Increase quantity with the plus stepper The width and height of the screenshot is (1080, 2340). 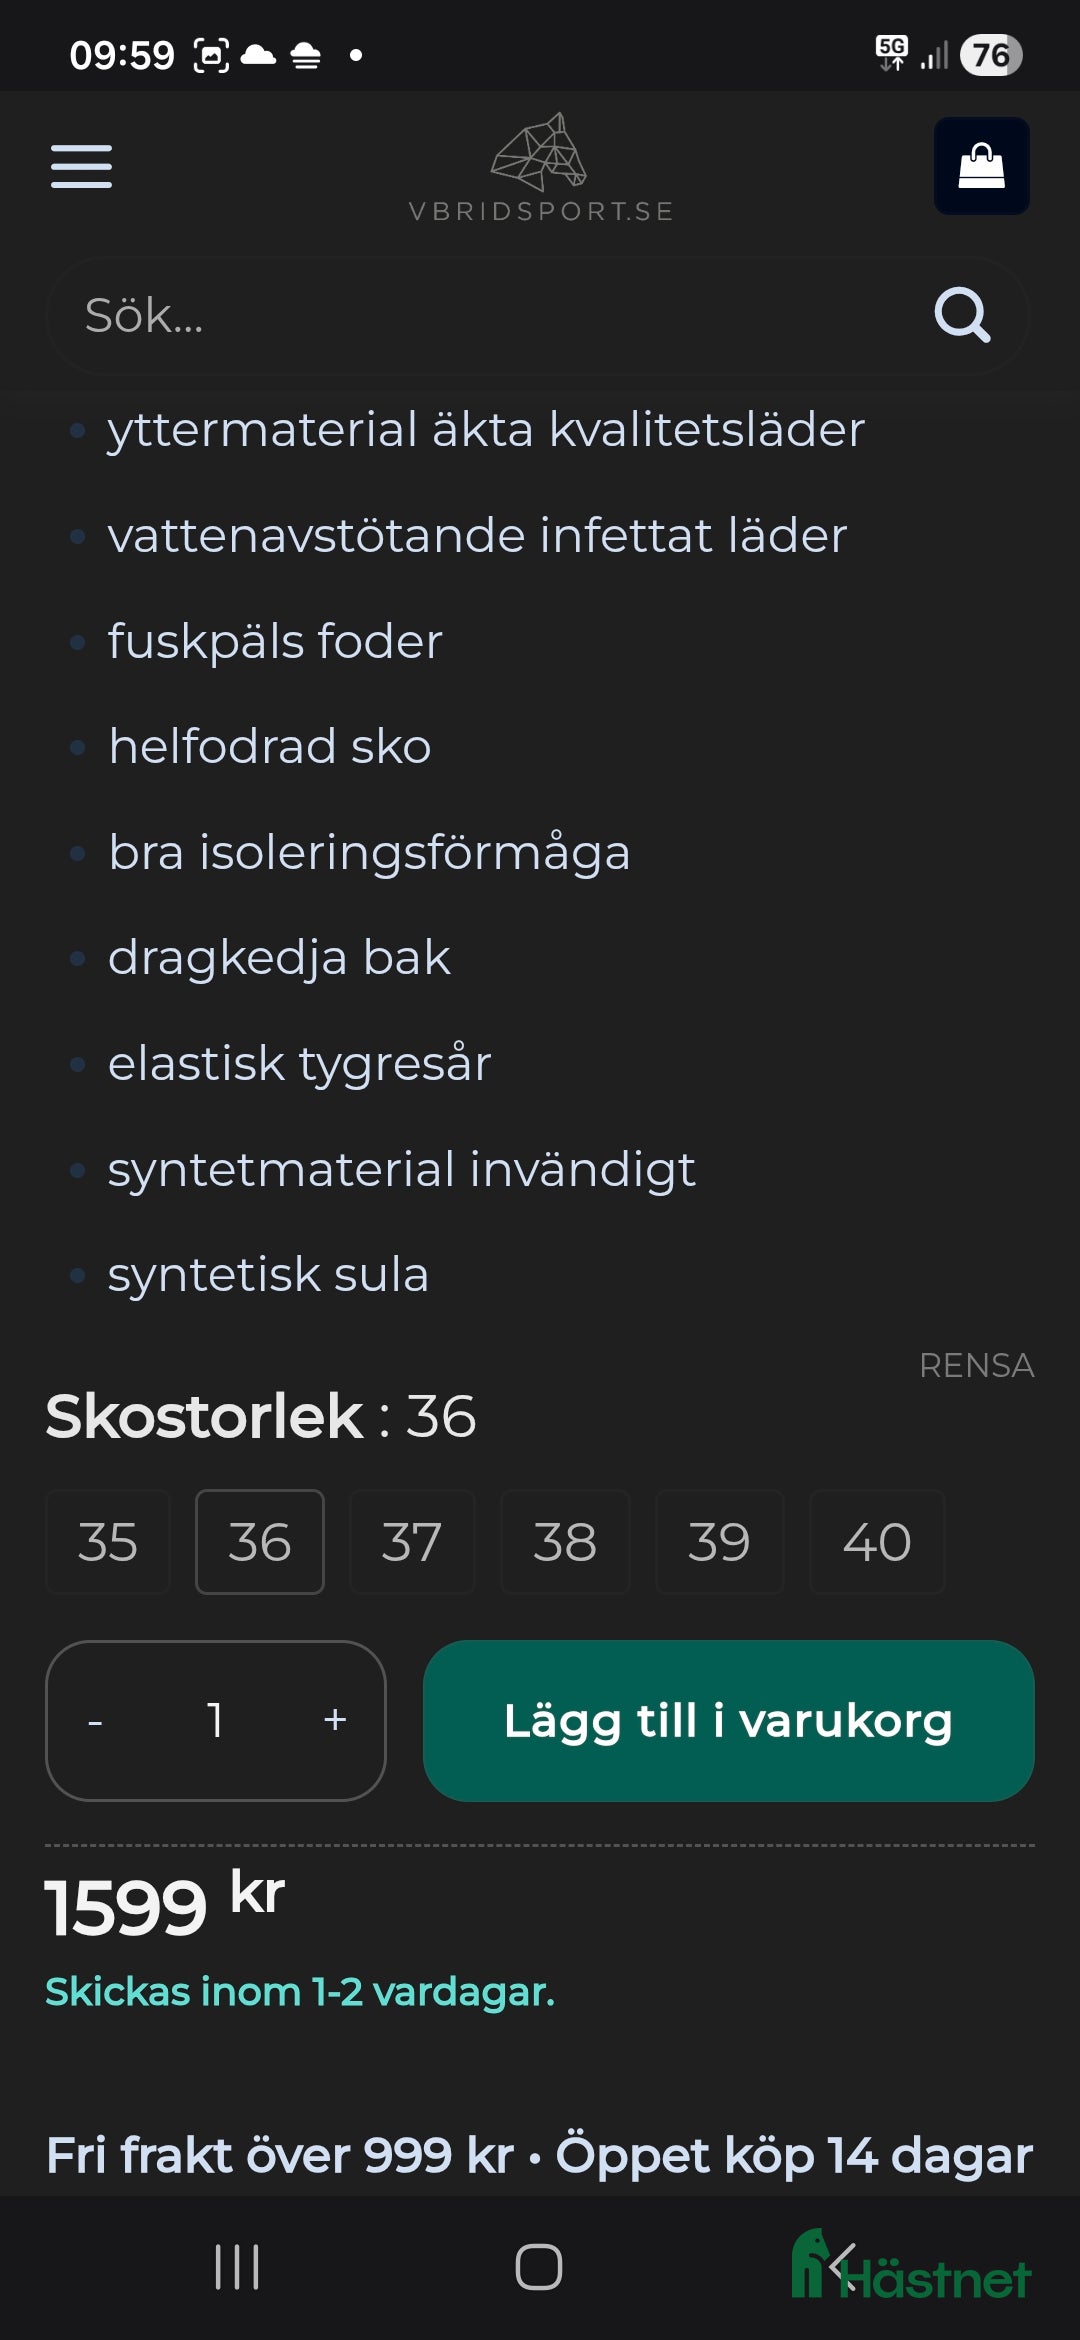tap(334, 1720)
